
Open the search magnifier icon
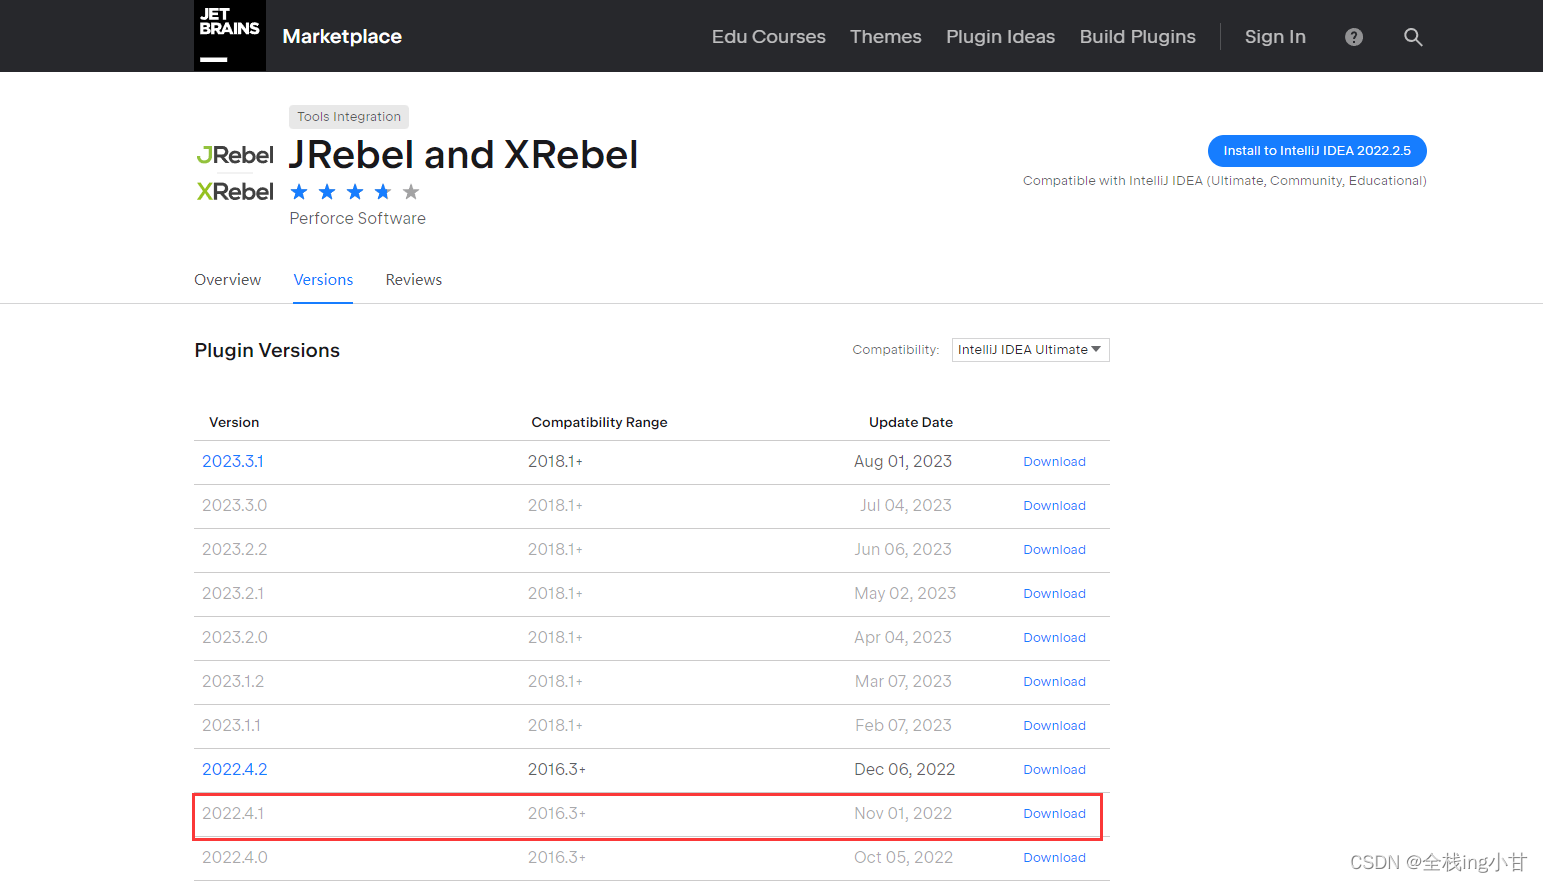click(1413, 37)
